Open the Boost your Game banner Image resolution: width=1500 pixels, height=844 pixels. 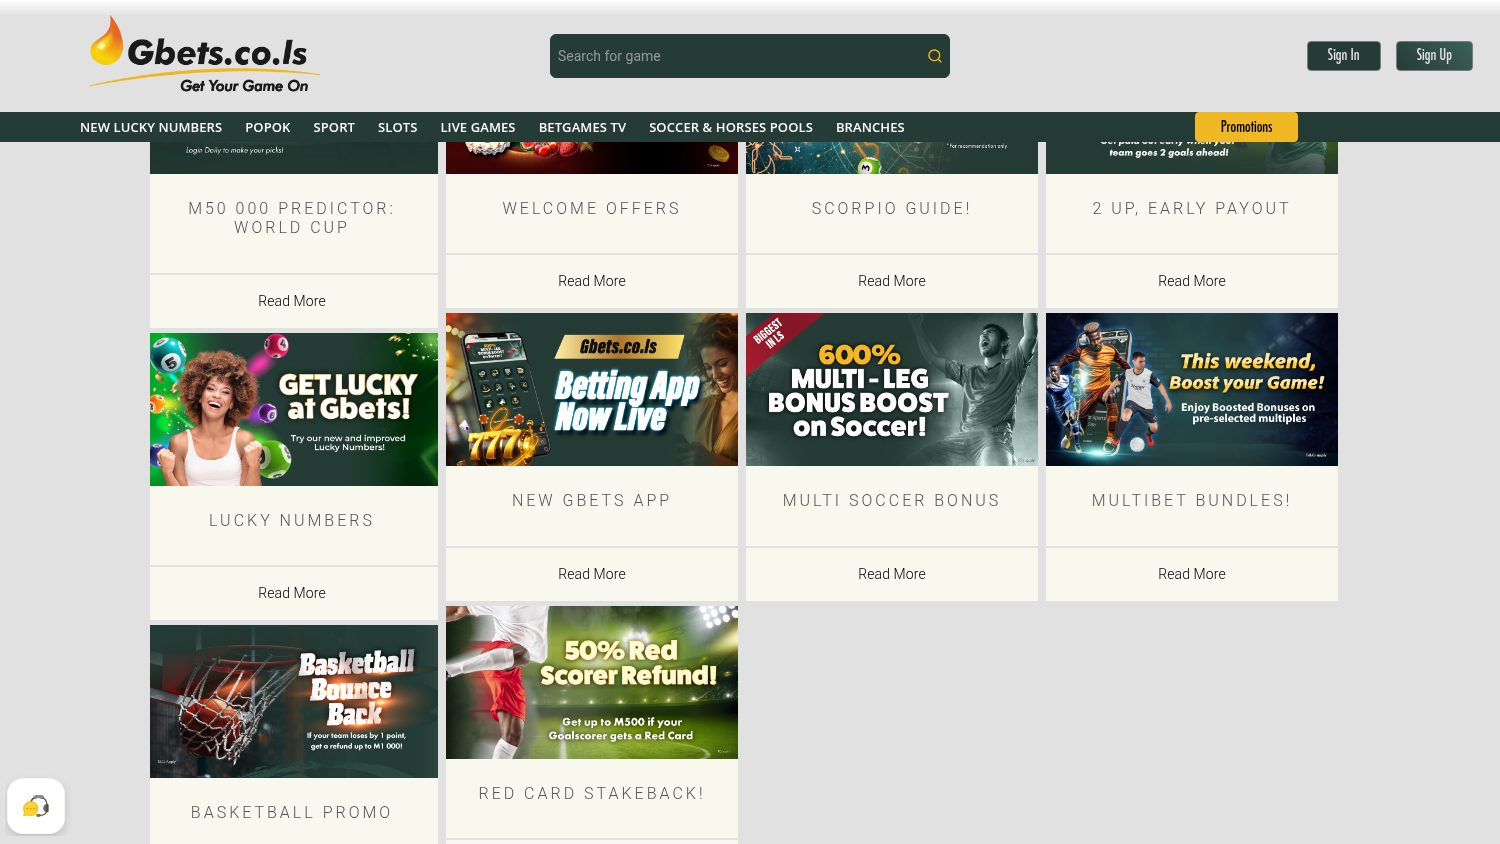(1192, 390)
